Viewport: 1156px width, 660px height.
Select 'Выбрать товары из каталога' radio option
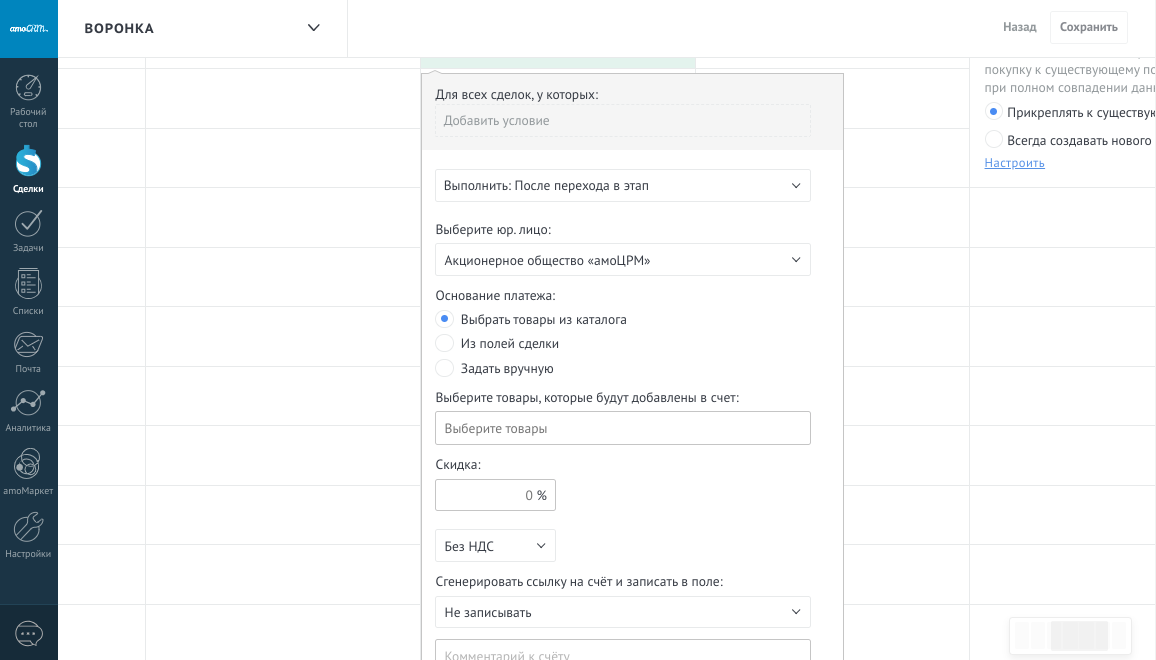(445, 319)
